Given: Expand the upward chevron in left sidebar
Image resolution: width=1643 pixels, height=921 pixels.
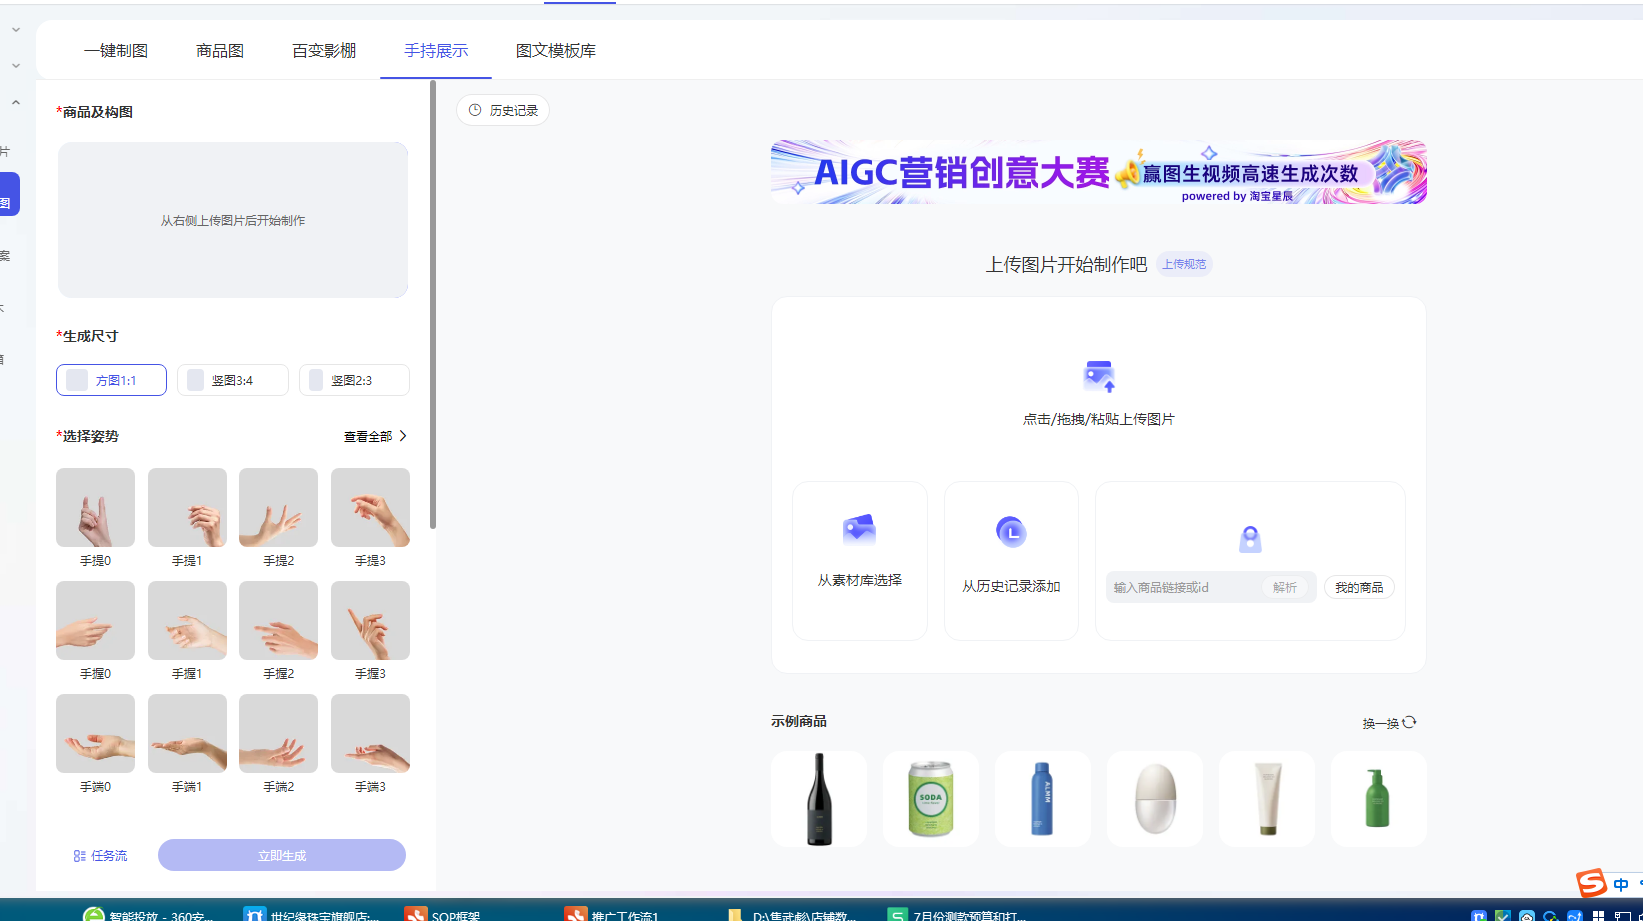Looking at the screenshot, I should click(x=16, y=102).
